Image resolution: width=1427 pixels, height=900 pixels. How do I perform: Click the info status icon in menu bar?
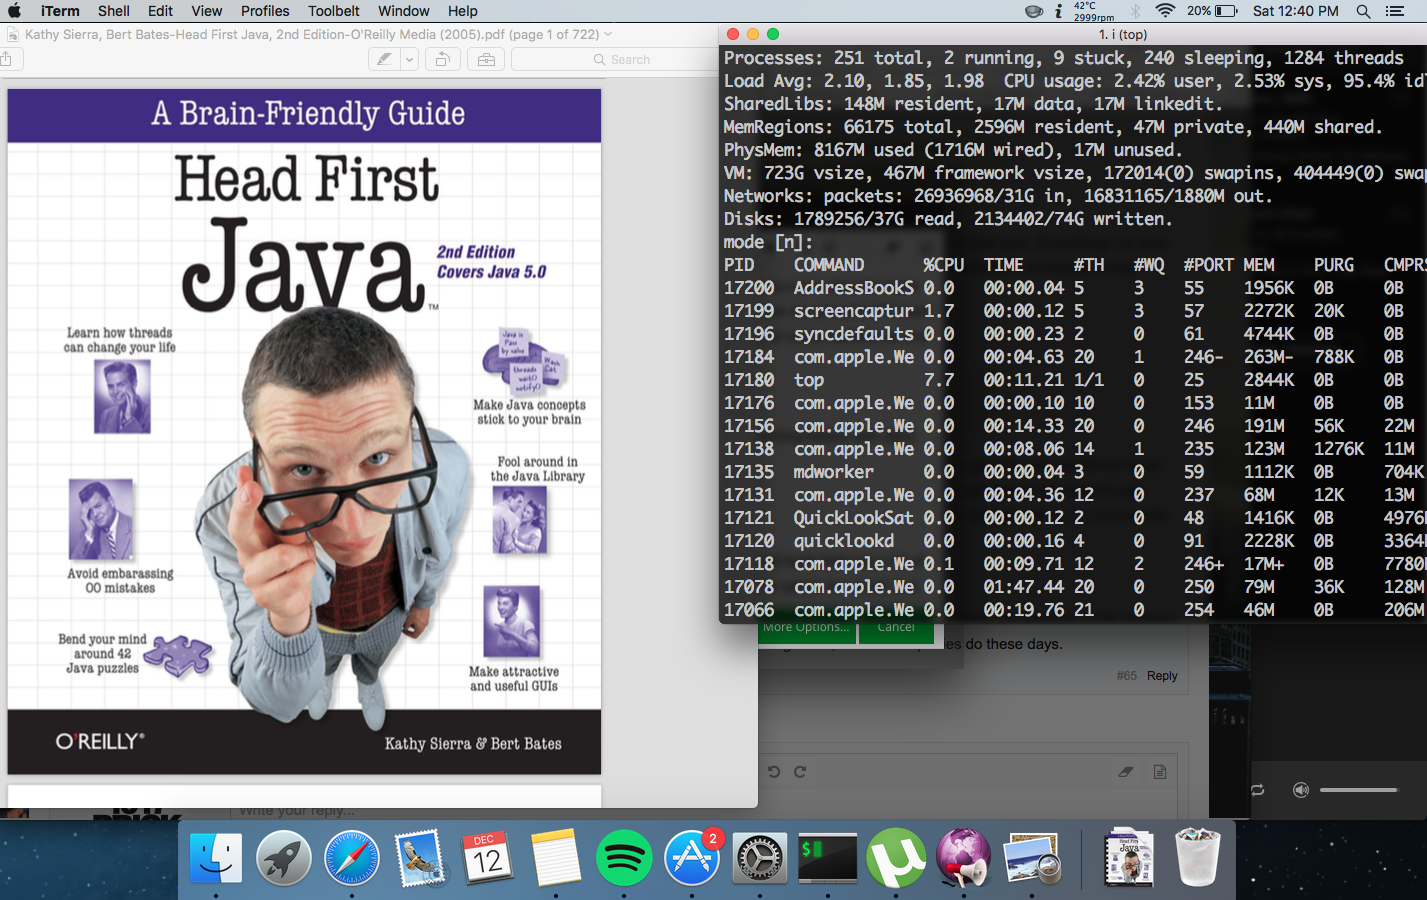point(1059,11)
